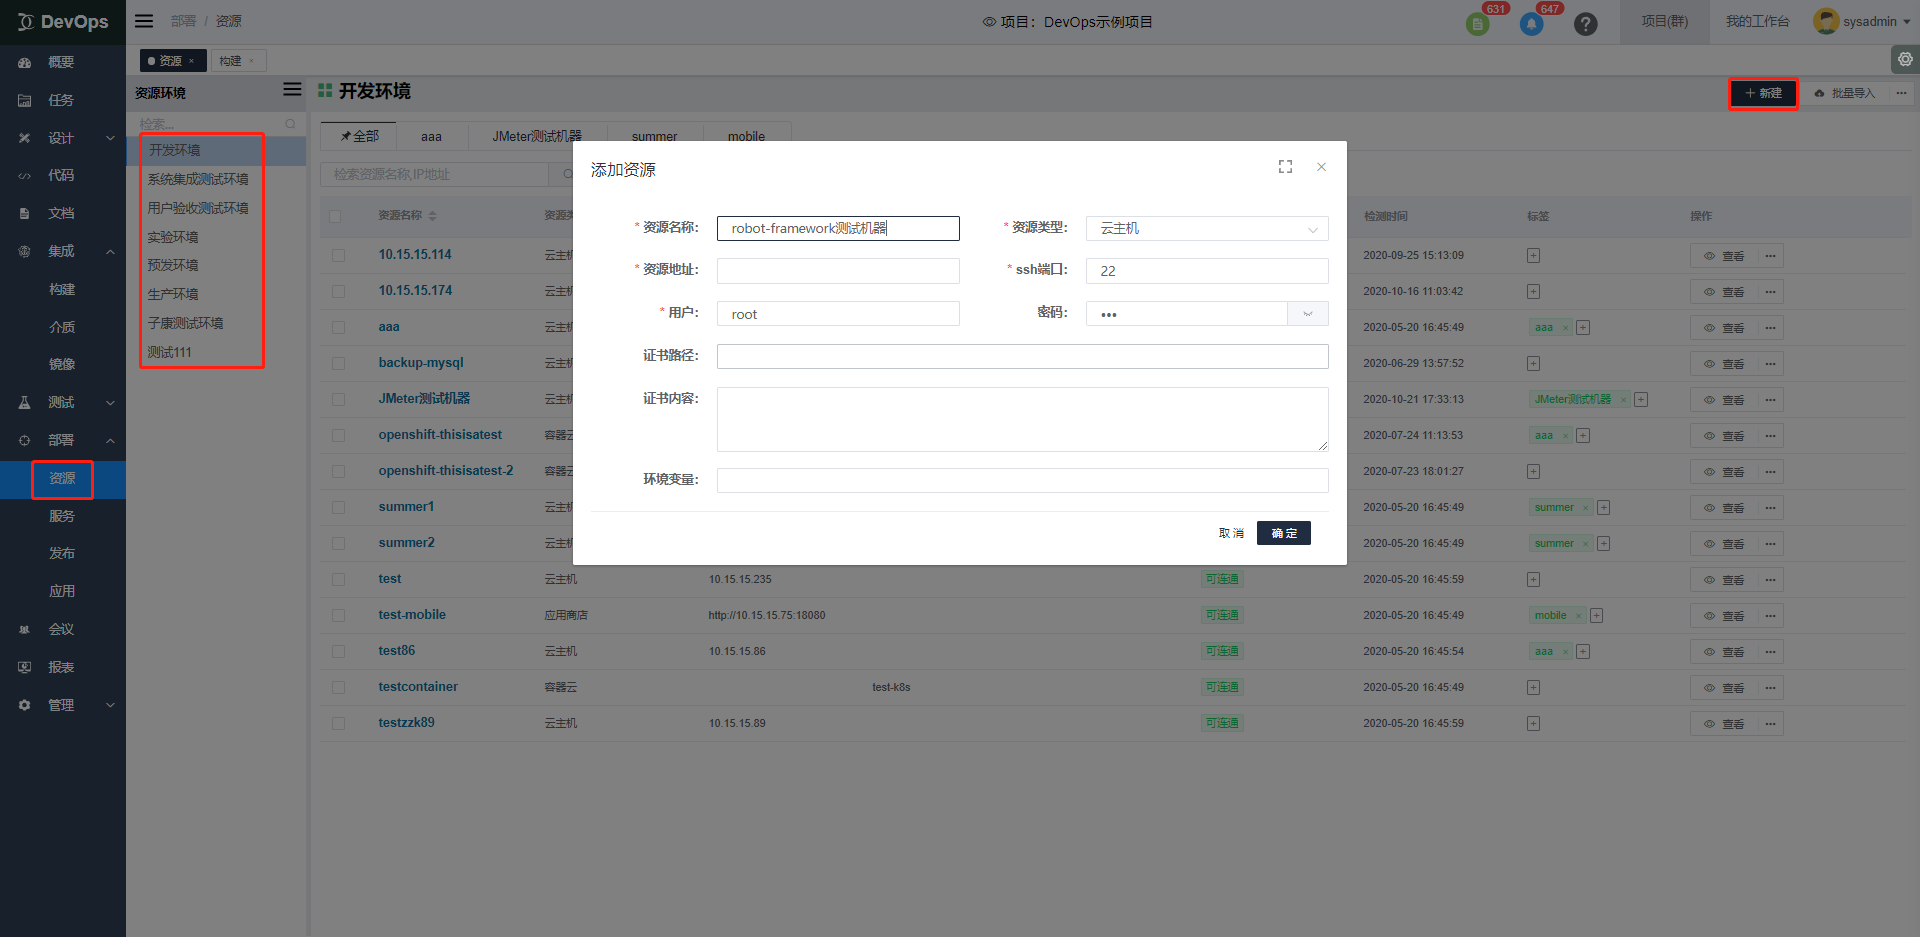The width and height of the screenshot is (1920, 937).
Task: Open the 资源类型 dropdown showing 云主机
Action: pos(1207,229)
